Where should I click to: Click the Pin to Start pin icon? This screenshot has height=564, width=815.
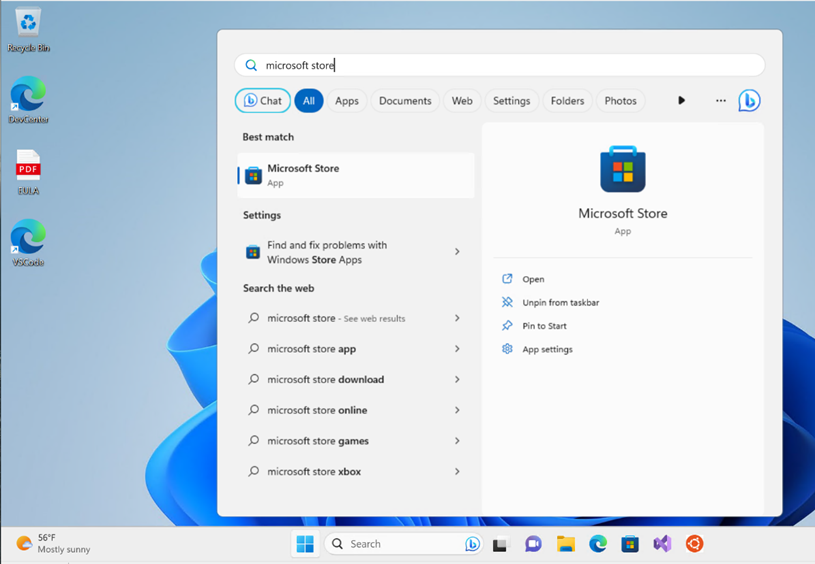(x=507, y=325)
